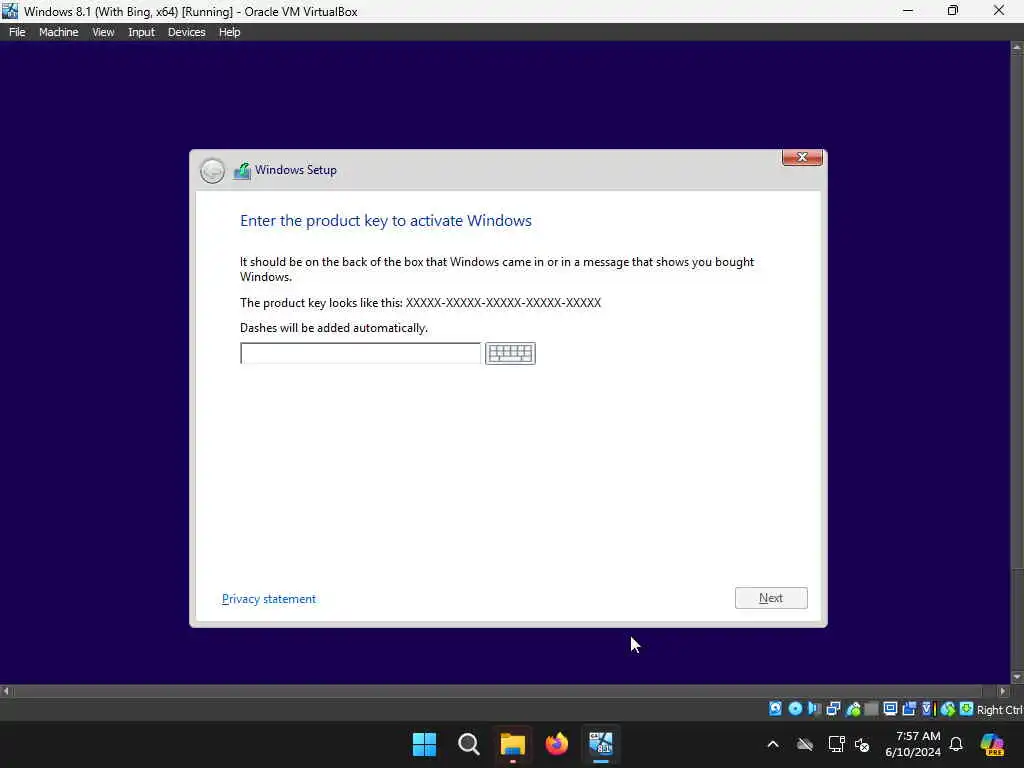
Task: Open the View menu
Action: (x=103, y=32)
